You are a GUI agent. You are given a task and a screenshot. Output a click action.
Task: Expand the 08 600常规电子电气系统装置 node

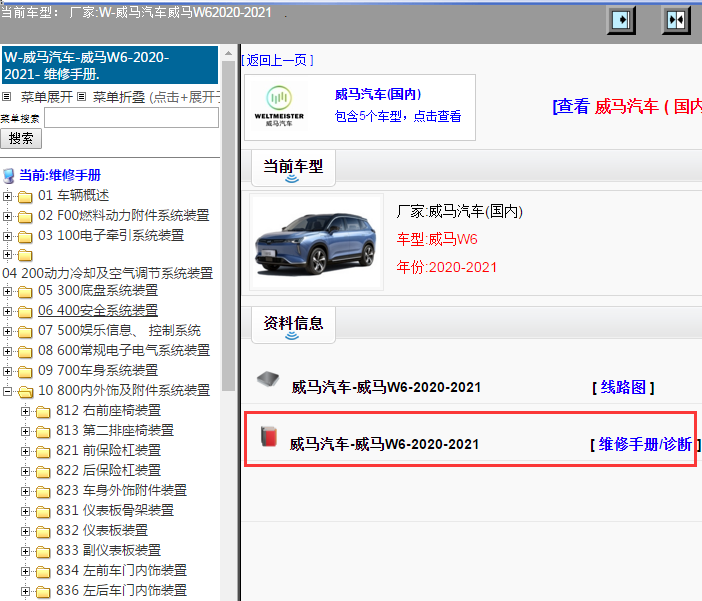pyautogui.click(x=7, y=352)
